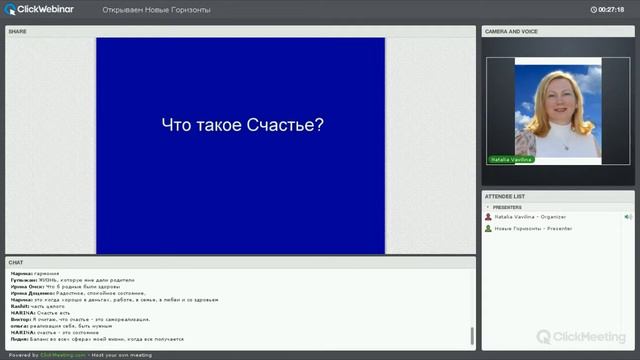
Task: Collapse the PRESENTERS group
Action: click(x=488, y=207)
